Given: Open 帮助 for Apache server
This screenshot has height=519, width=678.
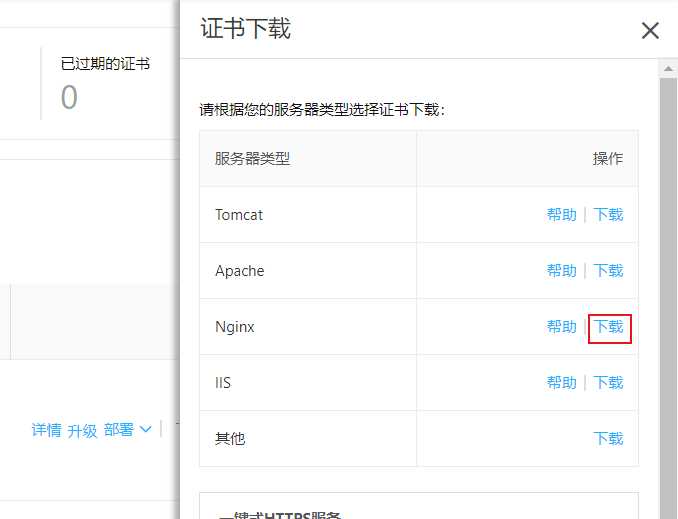Looking at the screenshot, I should (x=561, y=271).
